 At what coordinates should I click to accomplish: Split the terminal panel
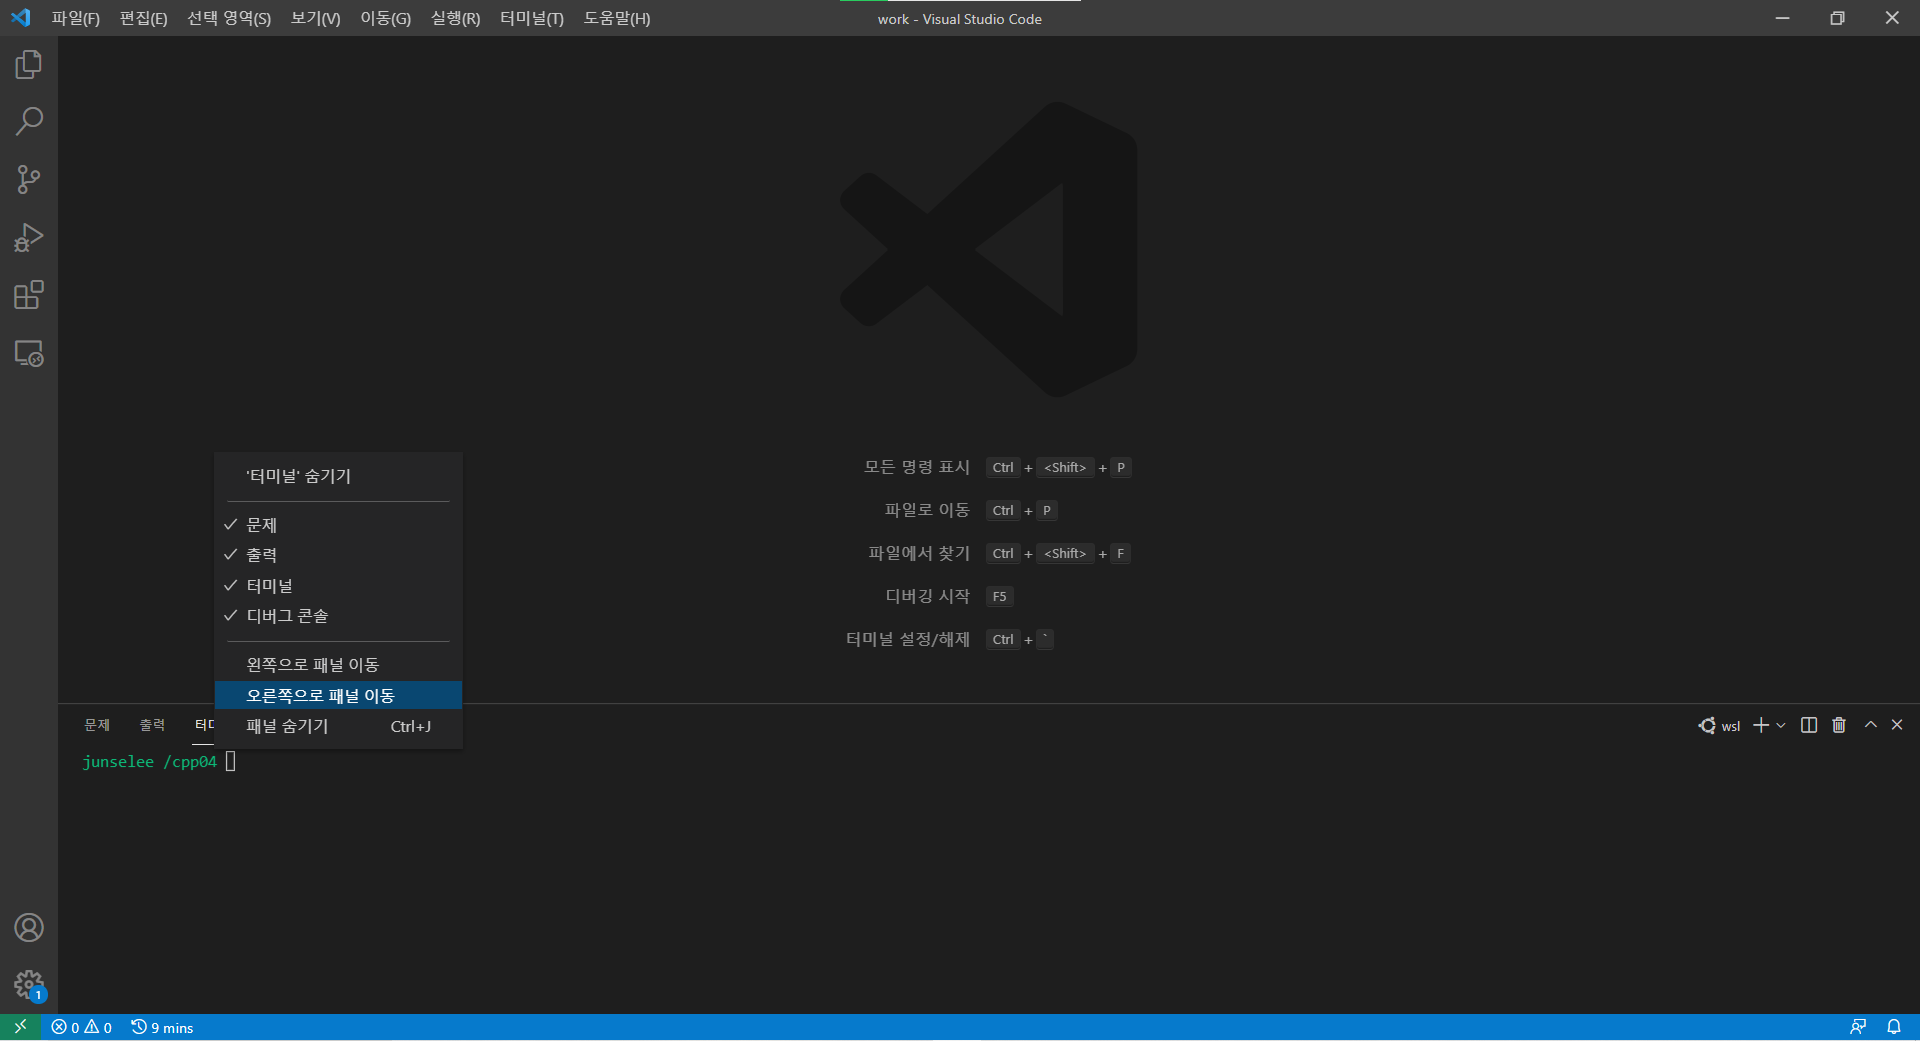click(1809, 725)
